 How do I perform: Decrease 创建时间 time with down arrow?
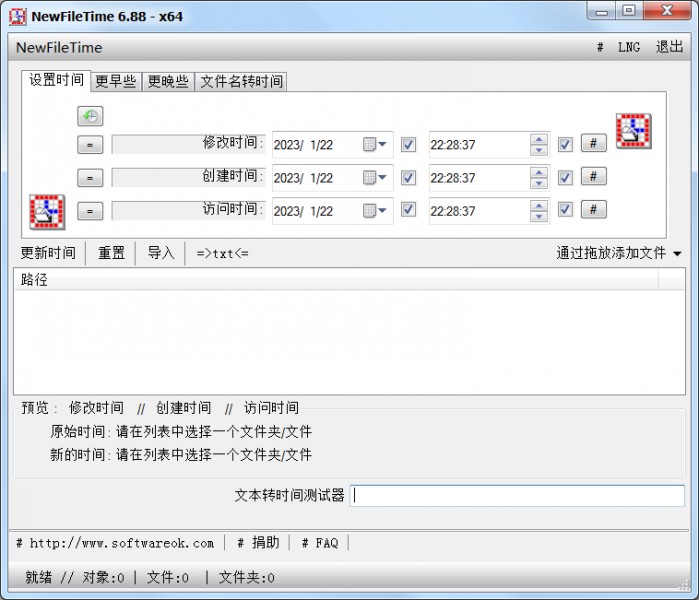(x=539, y=183)
